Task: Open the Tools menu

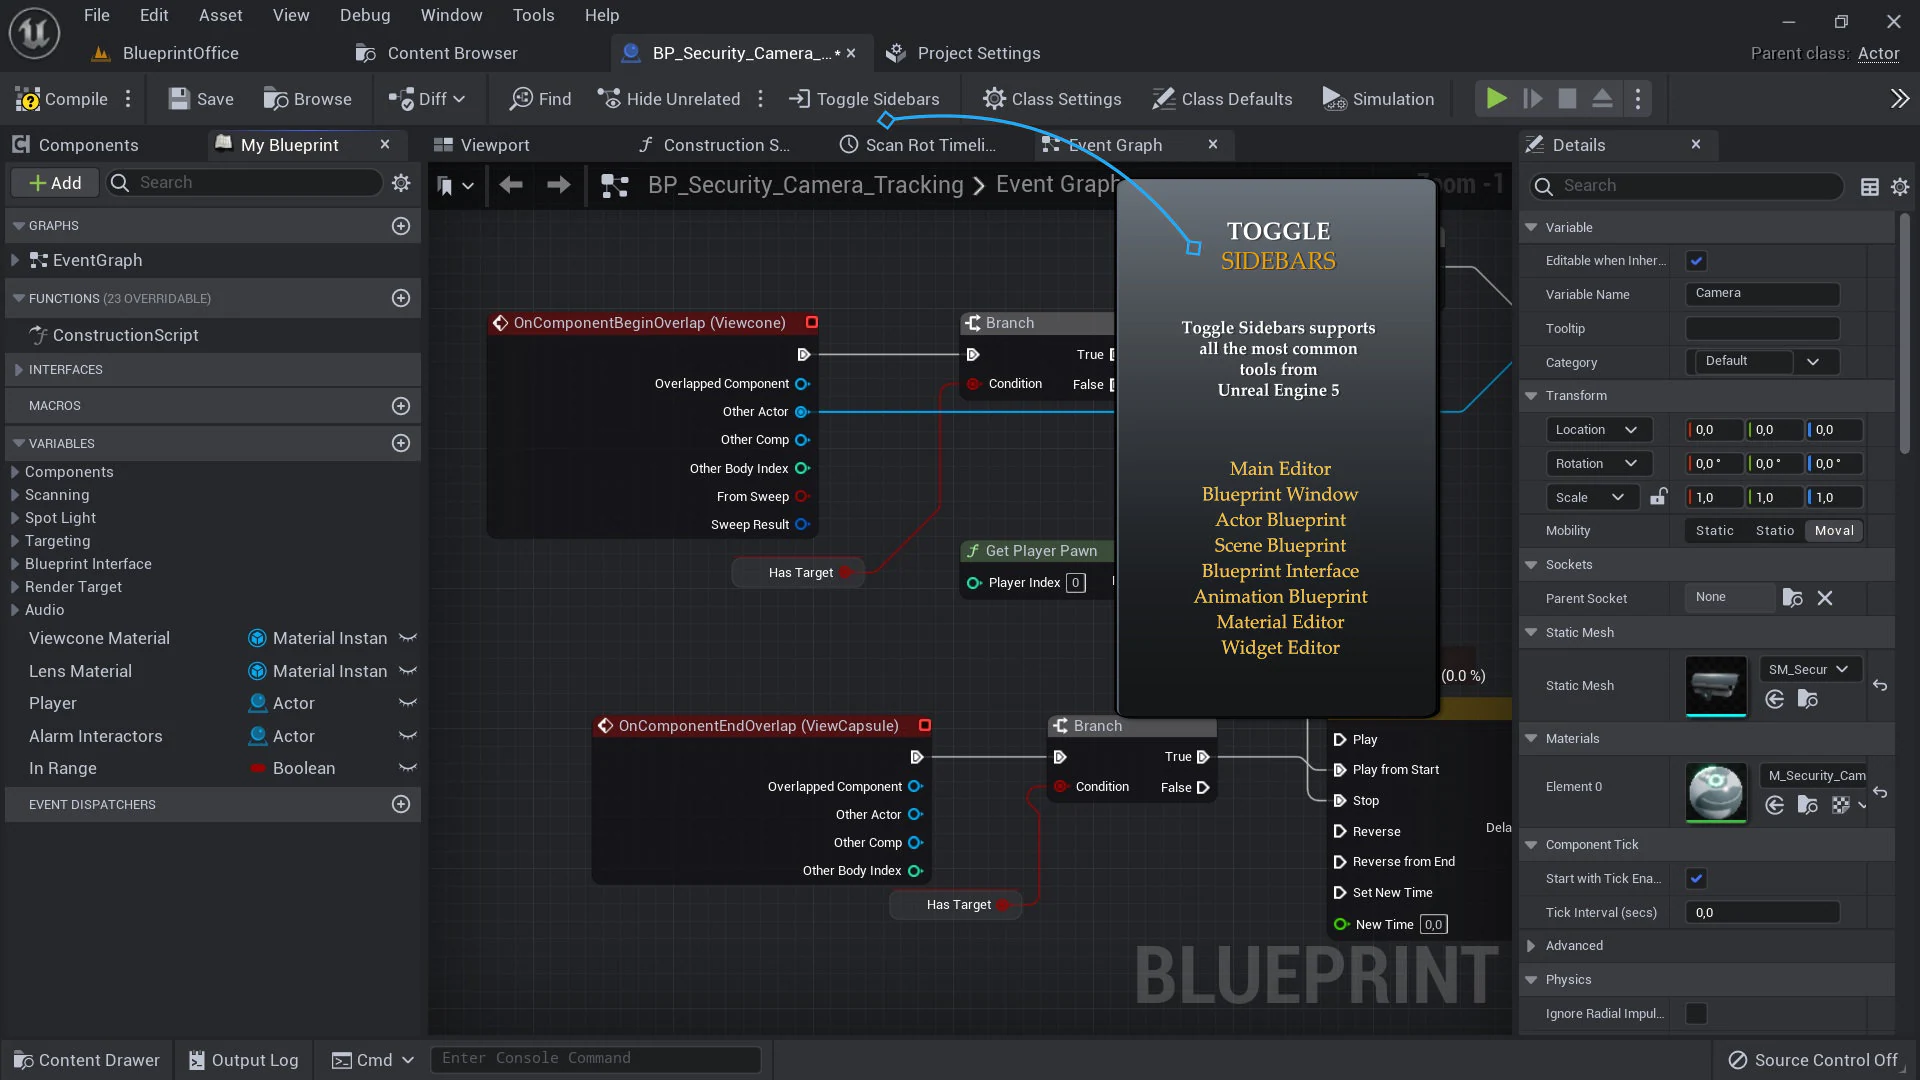Action: click(x=533, y=15)
